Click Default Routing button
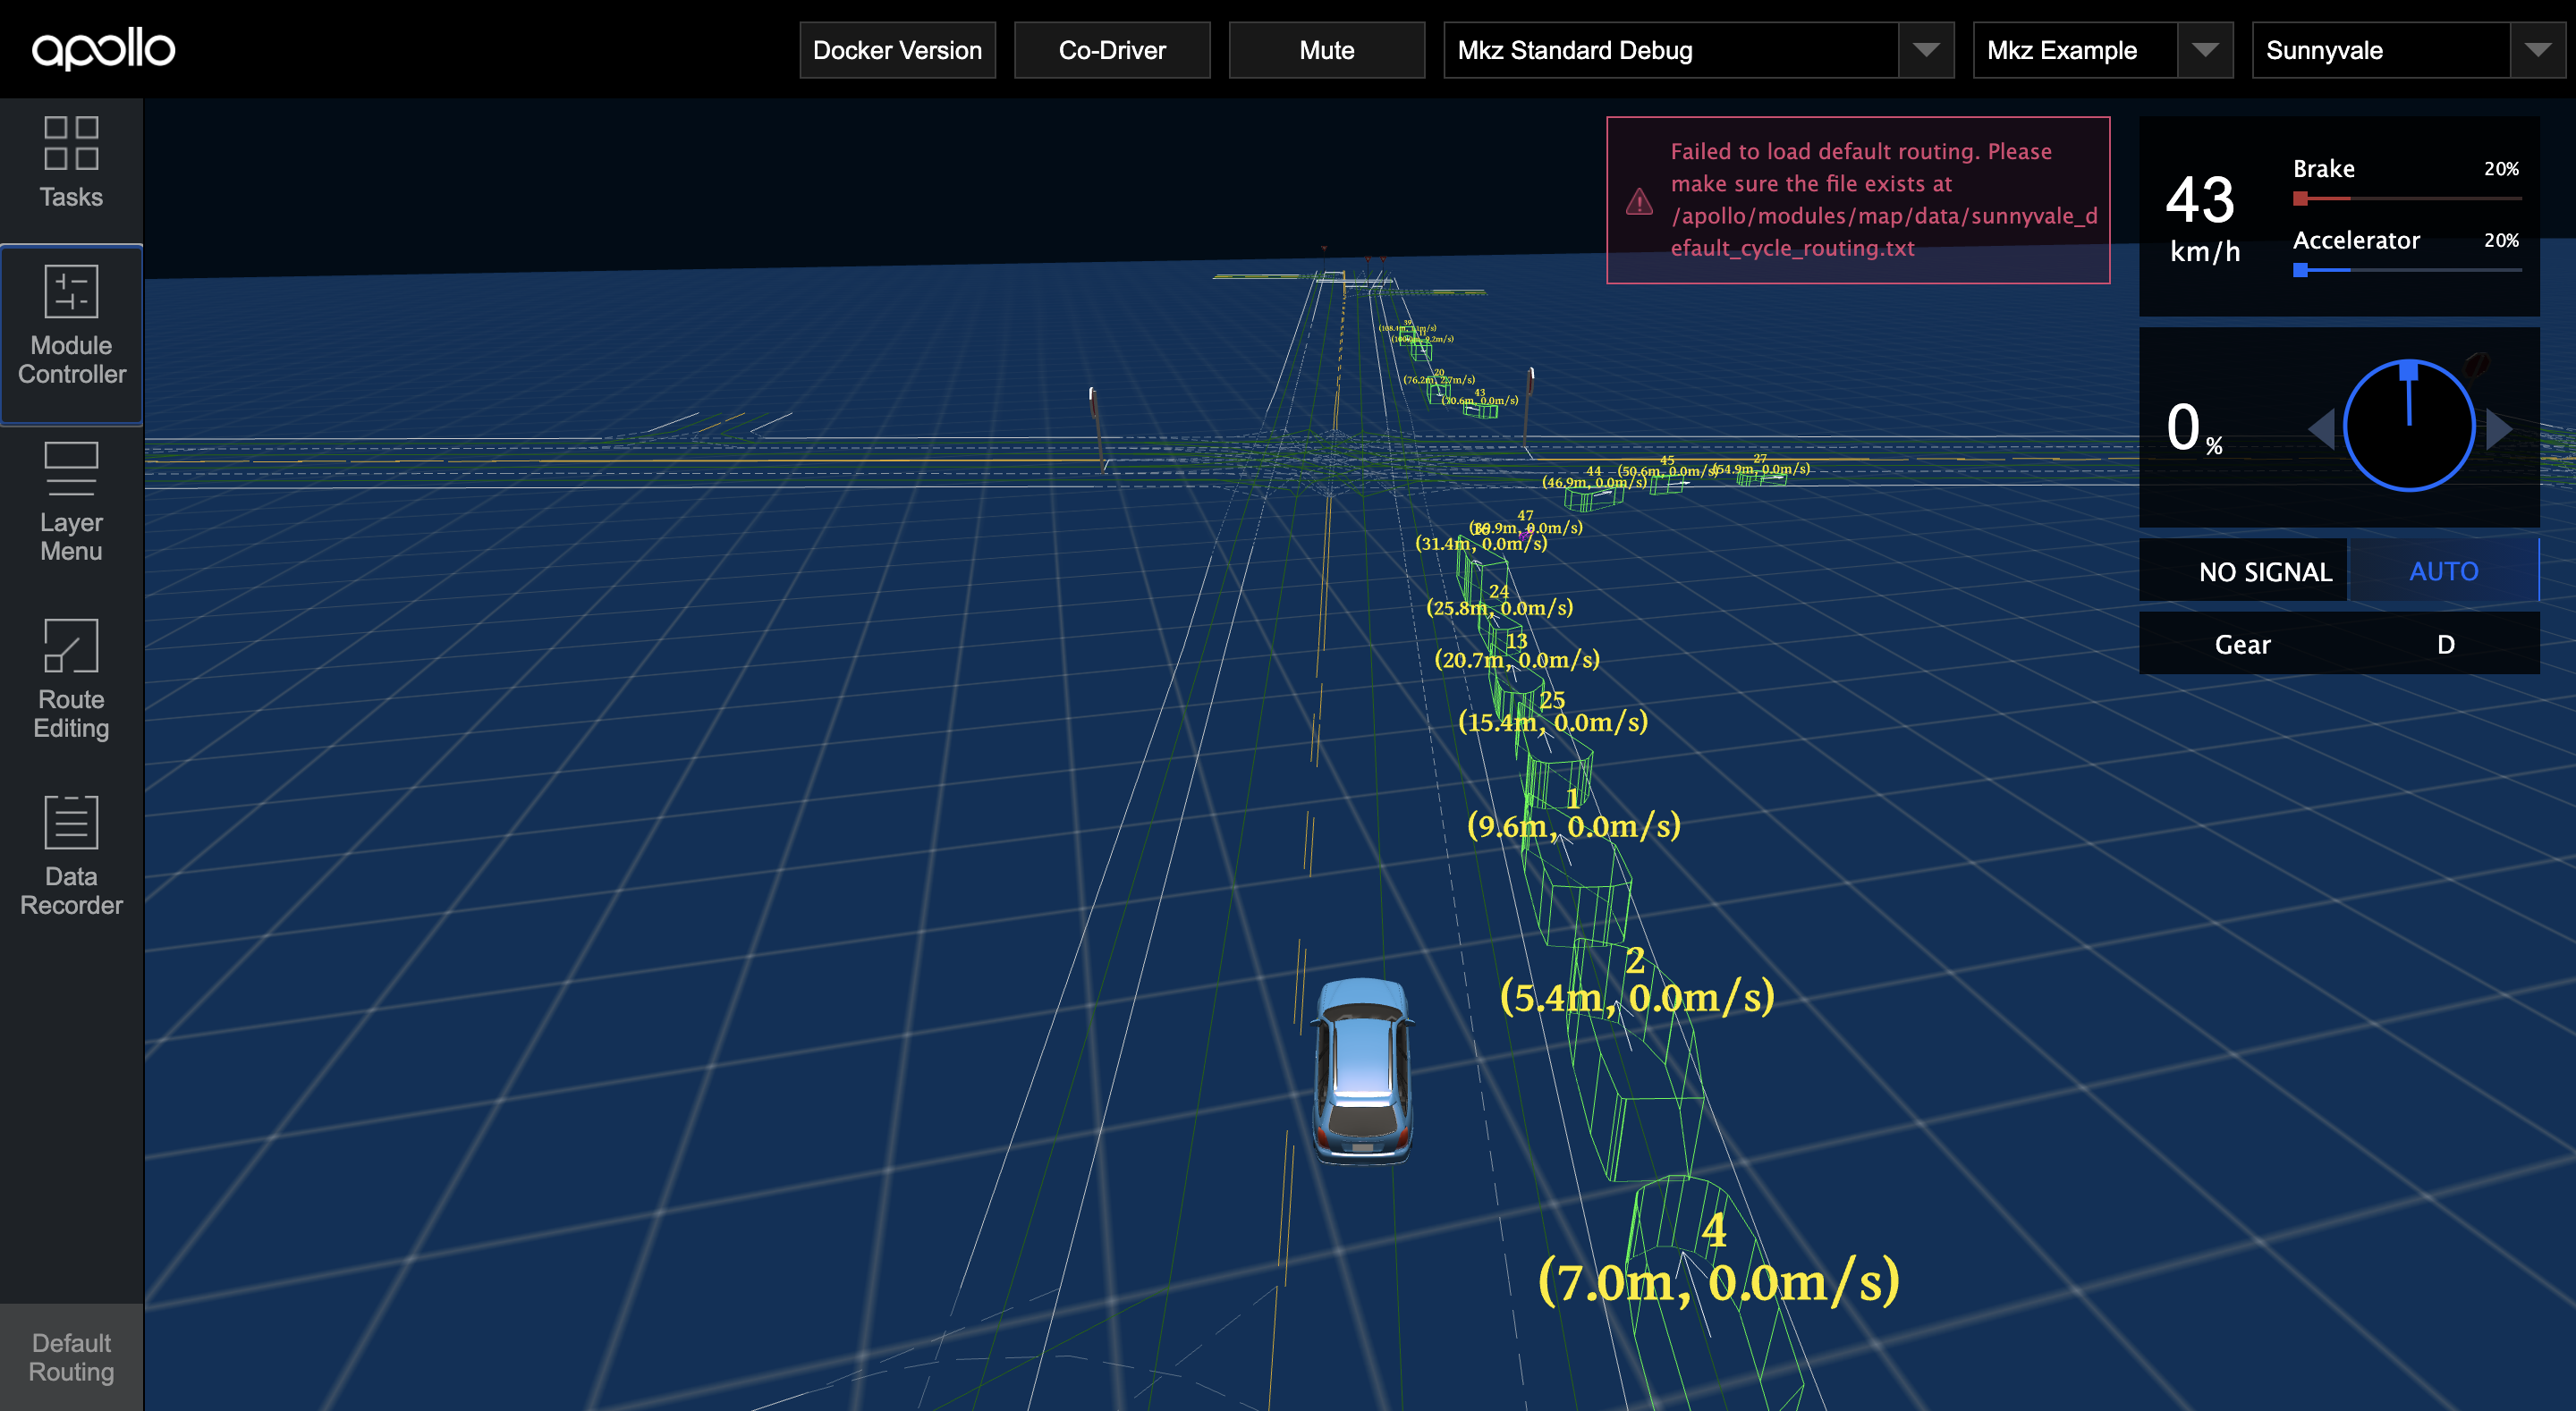The width and height of the screenshot is (2576, 1411). click(71, 1357)
